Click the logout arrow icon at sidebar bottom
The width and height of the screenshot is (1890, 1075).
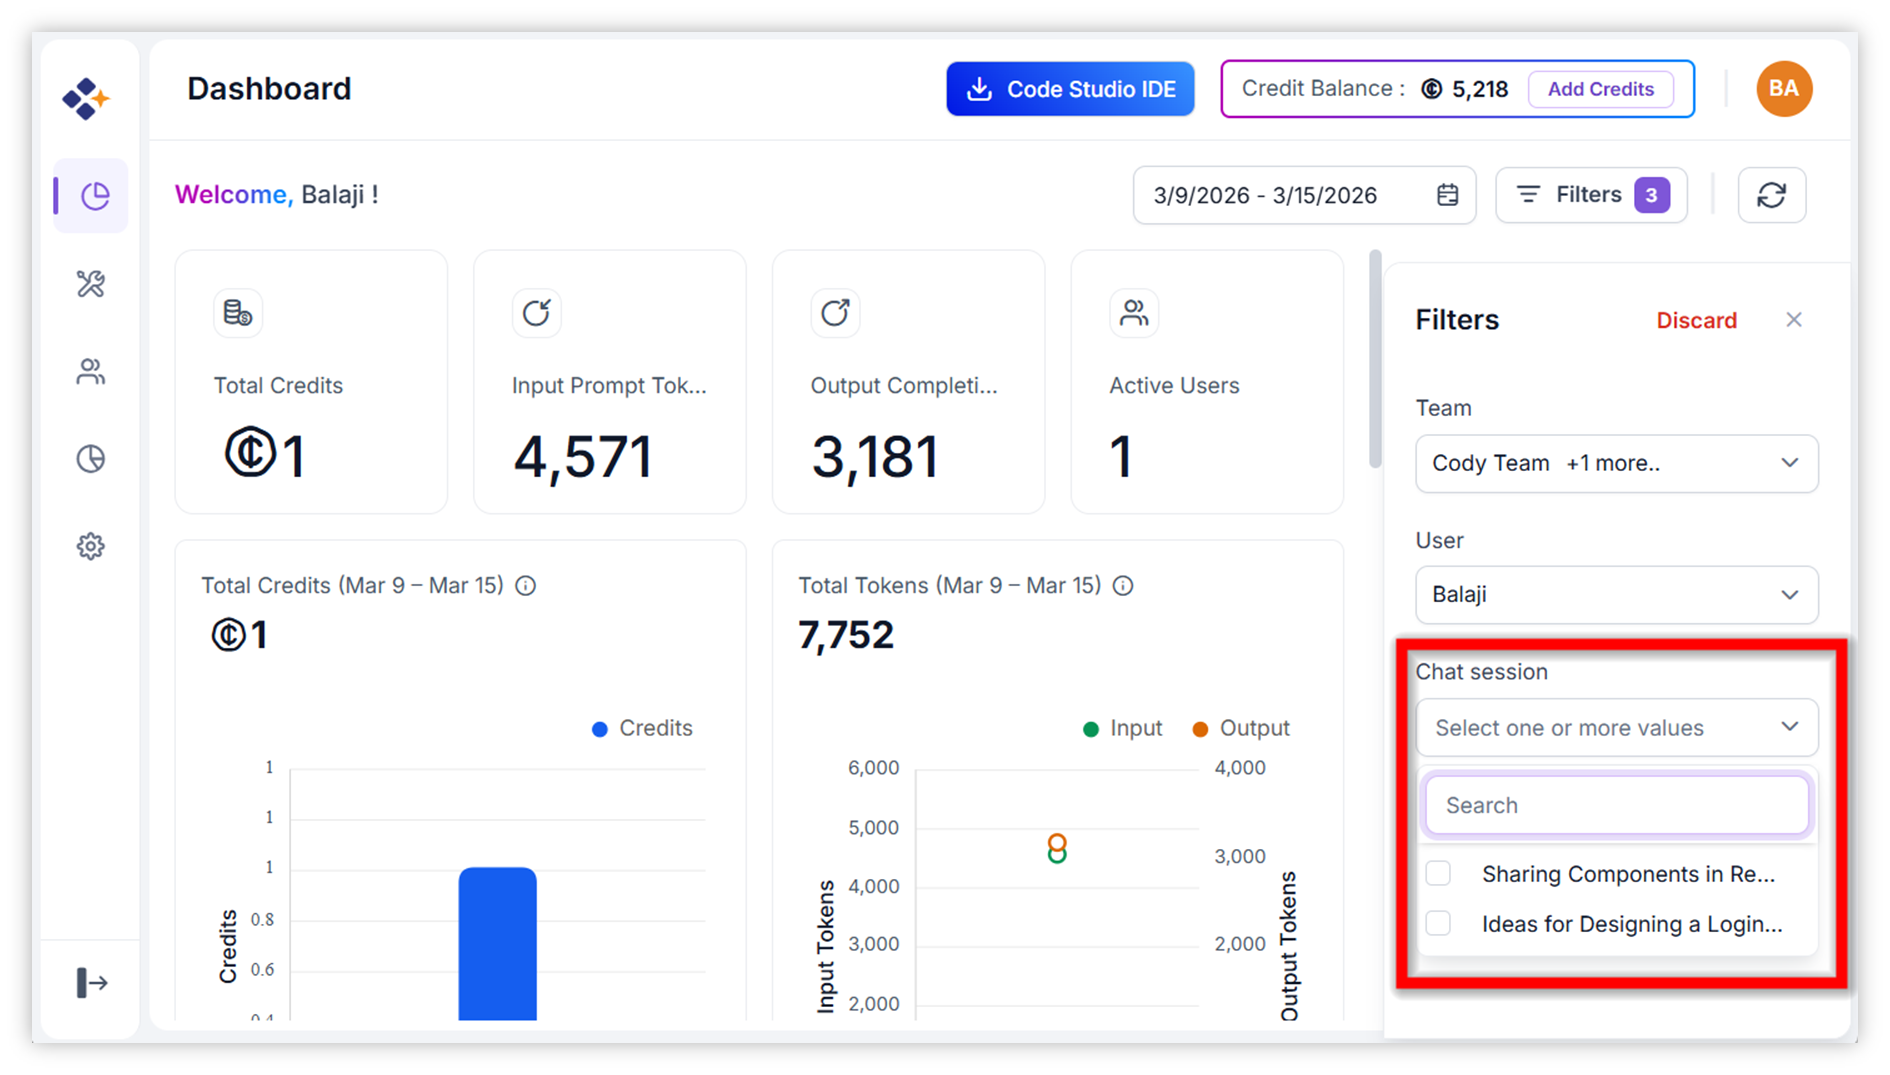tap(90, 983)
